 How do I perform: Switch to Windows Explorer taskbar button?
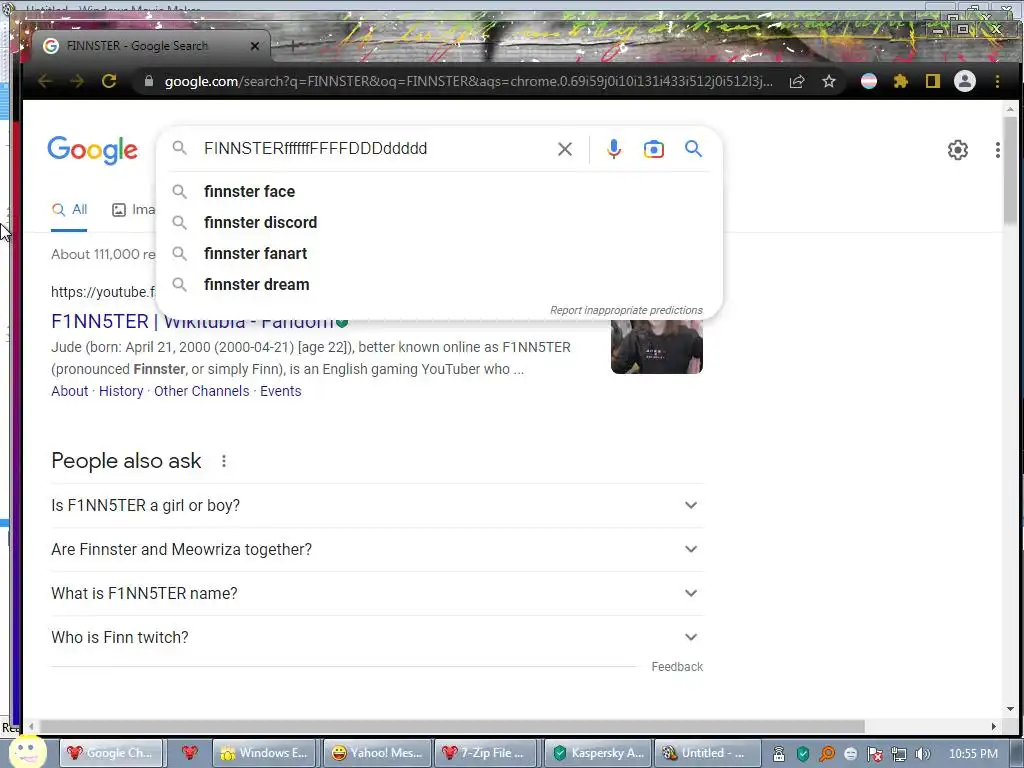pyautogui.click(x=264, y=753)
